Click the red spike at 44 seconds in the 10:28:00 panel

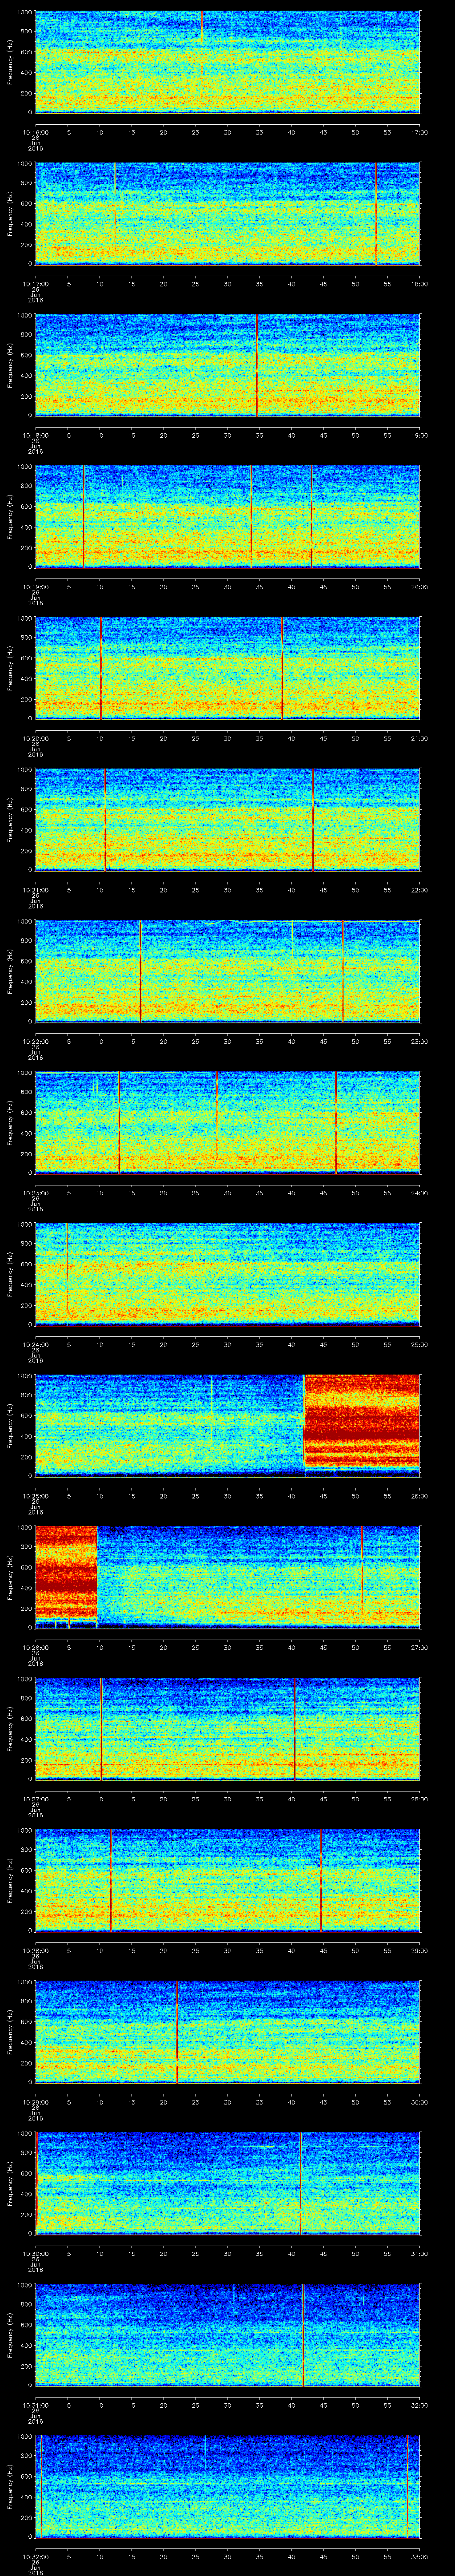coord(320,1880)
